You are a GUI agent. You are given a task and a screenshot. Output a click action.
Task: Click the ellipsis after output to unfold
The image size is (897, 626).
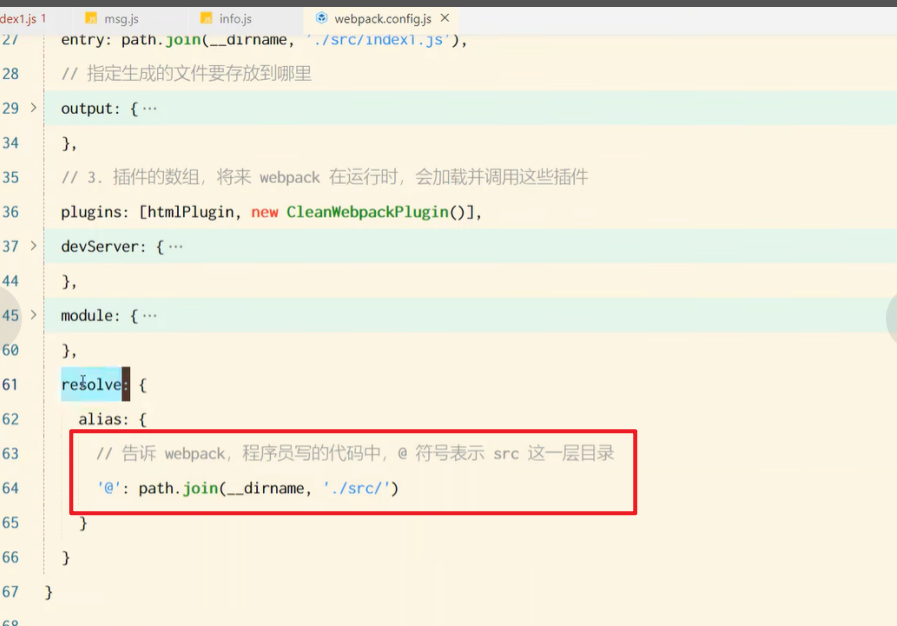[150, 108]
